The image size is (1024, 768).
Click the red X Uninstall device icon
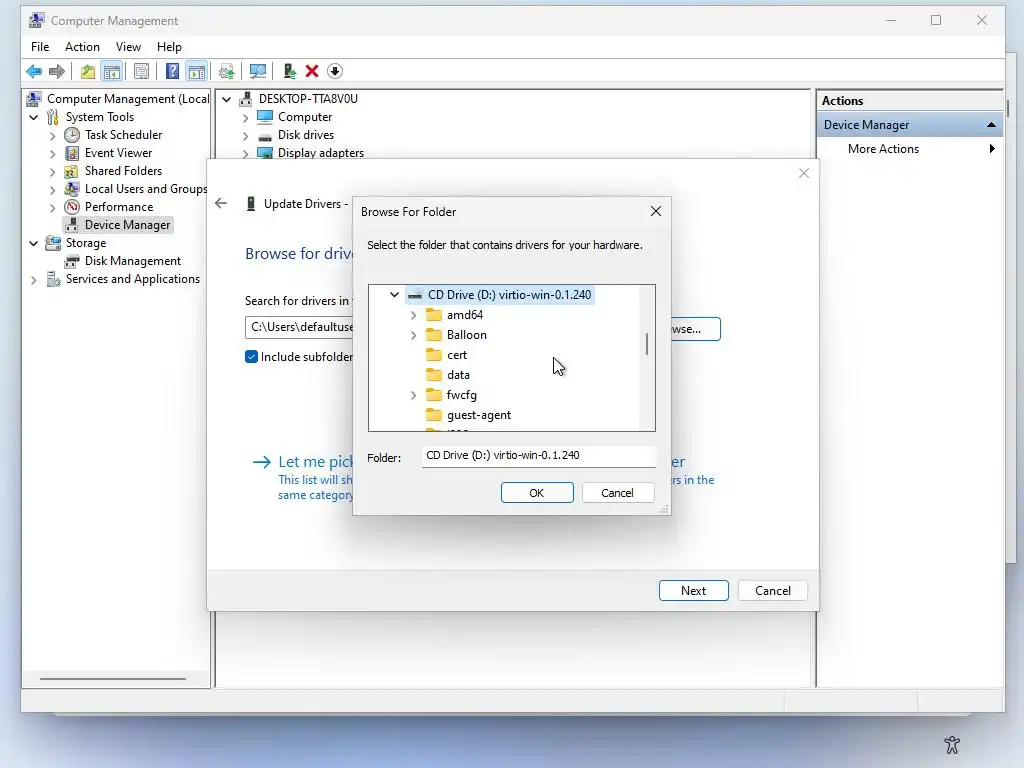pyautogui.click(x=312, y=71)
